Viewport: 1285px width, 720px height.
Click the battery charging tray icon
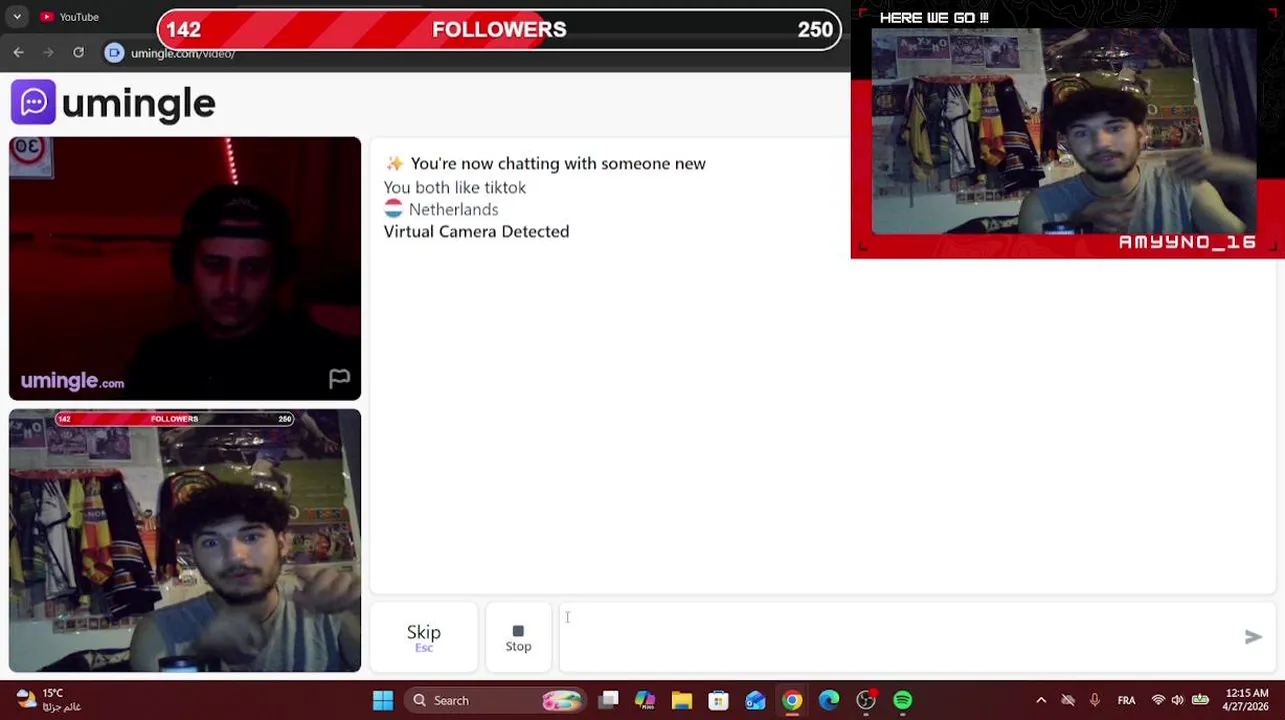click(1200, 701)
